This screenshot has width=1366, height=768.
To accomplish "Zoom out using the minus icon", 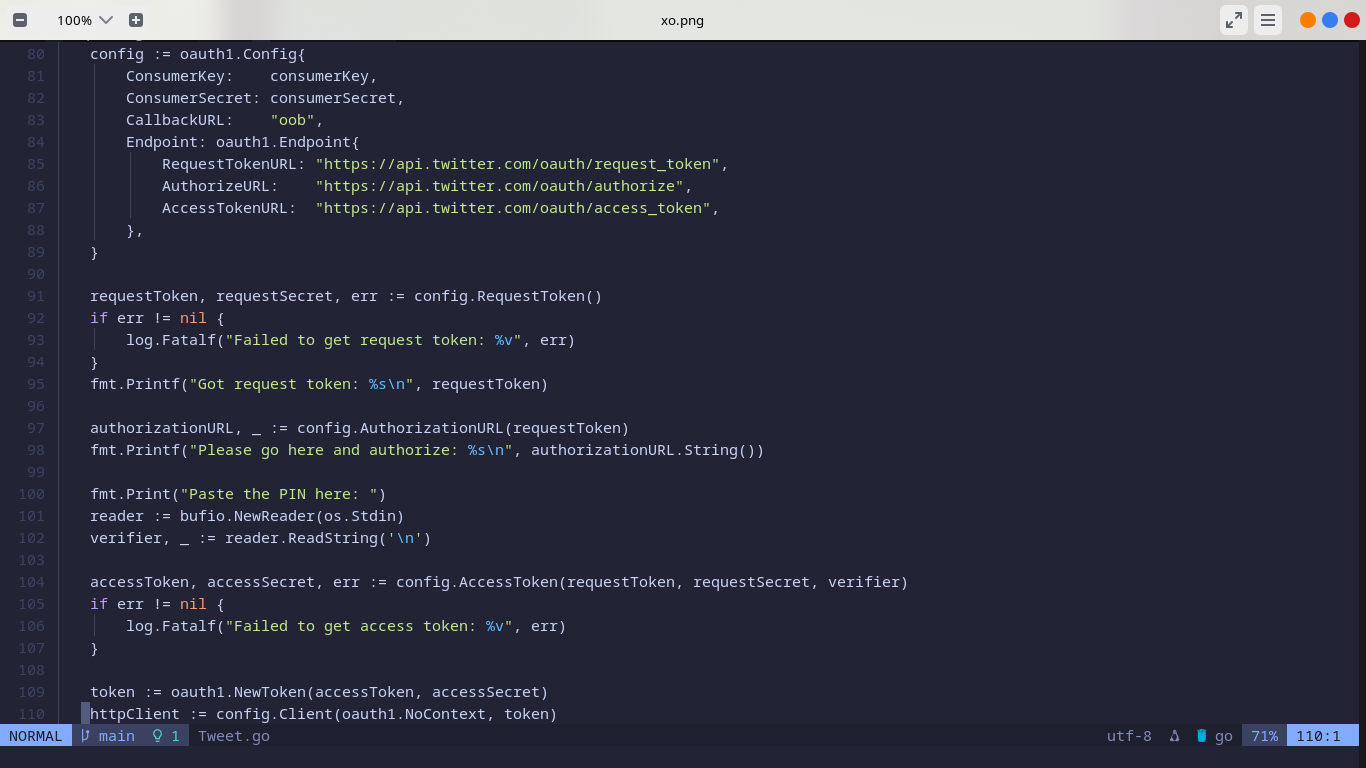I will click(x=19, y=20).
